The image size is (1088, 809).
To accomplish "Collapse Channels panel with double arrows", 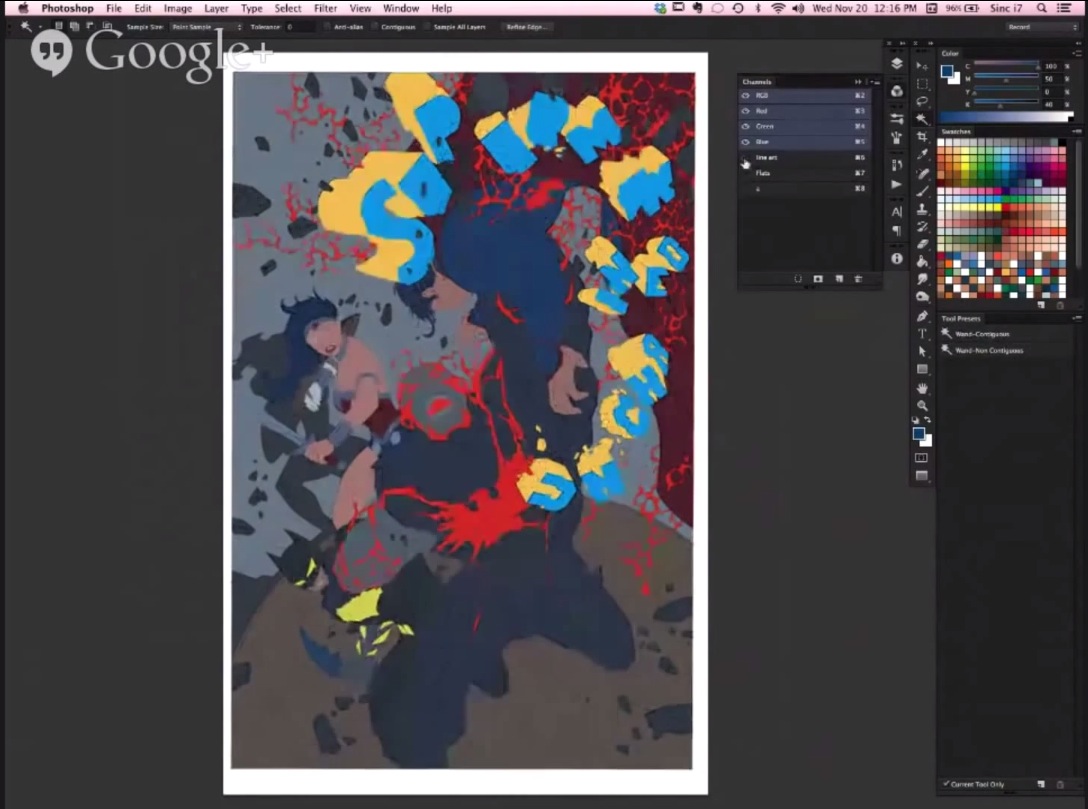I will pyautogui.click(x=858, y=82).
